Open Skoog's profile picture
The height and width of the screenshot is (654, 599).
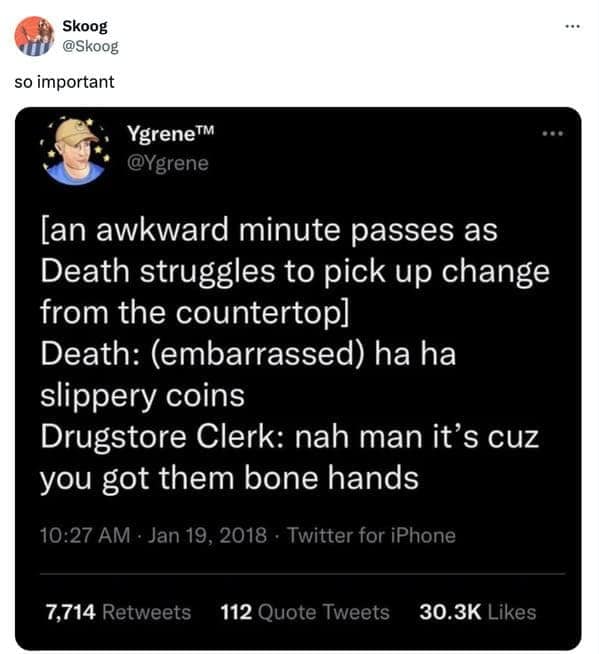34,36
